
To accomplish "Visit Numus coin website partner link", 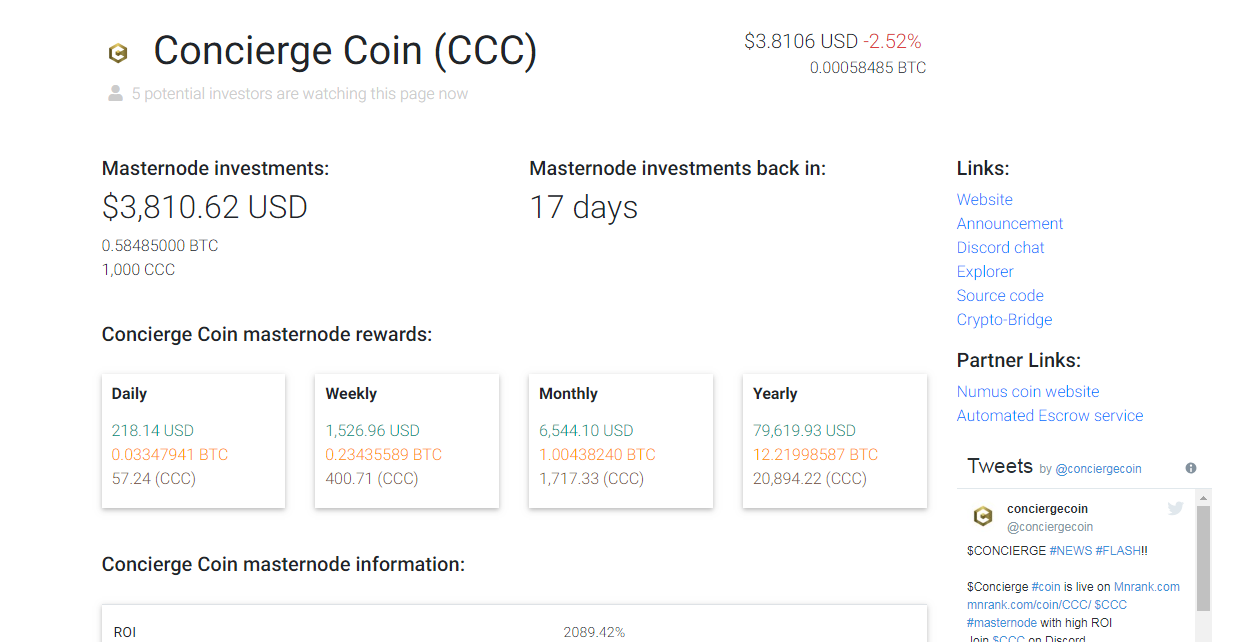I will pyautogui.click(x=1027, y=392).
